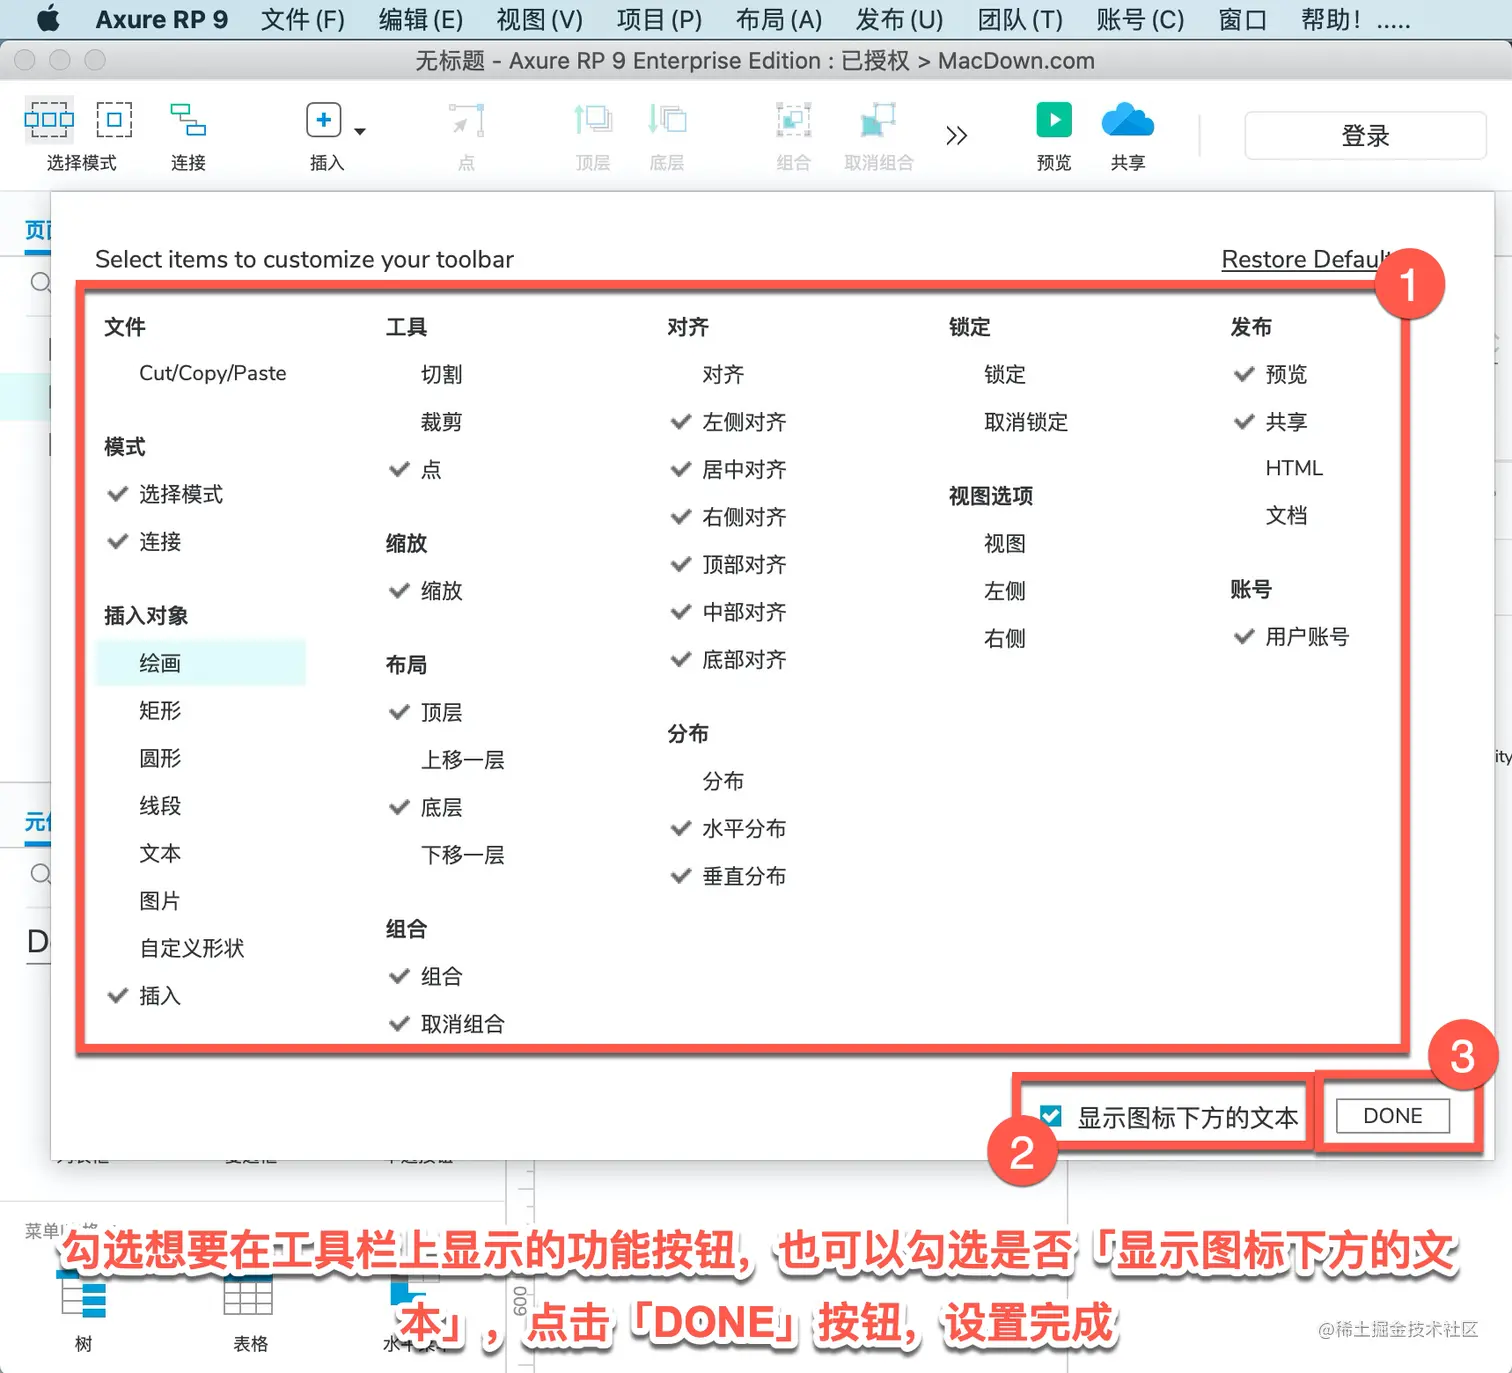Open the 文件 (F) menu

pyautogui.click(x=303, y=20)
